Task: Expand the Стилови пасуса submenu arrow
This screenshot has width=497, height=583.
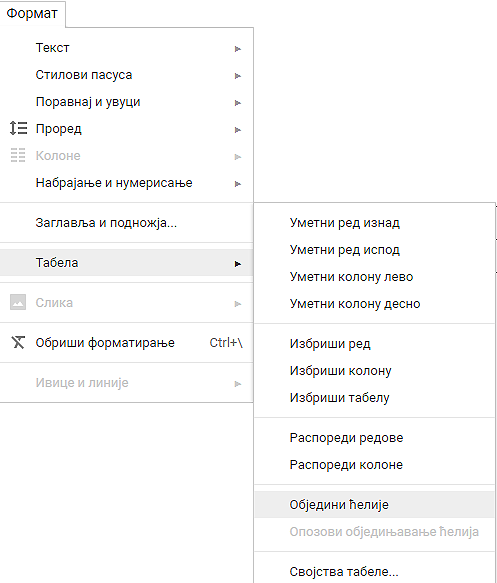Action: coord(238,76)
